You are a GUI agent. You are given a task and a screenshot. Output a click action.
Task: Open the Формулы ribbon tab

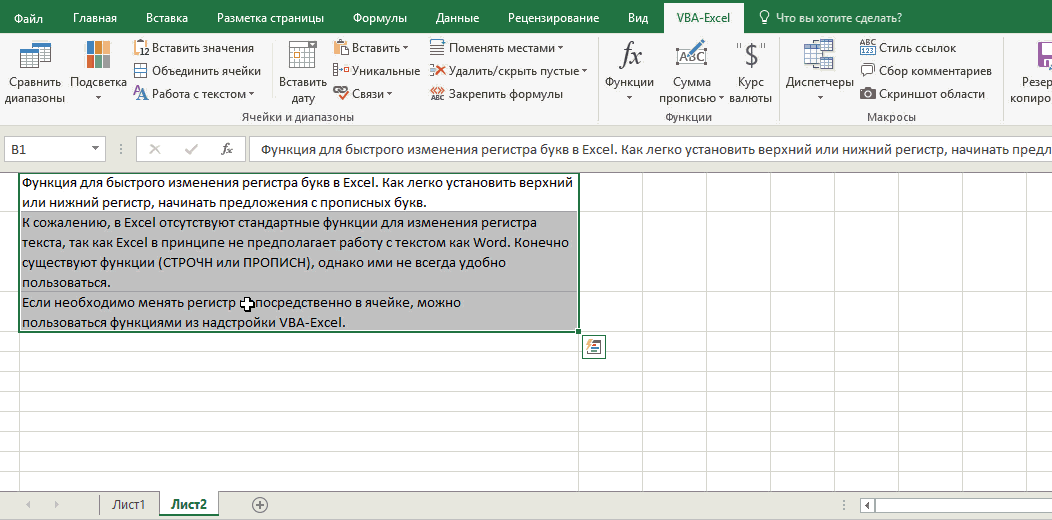pos(380,18)
